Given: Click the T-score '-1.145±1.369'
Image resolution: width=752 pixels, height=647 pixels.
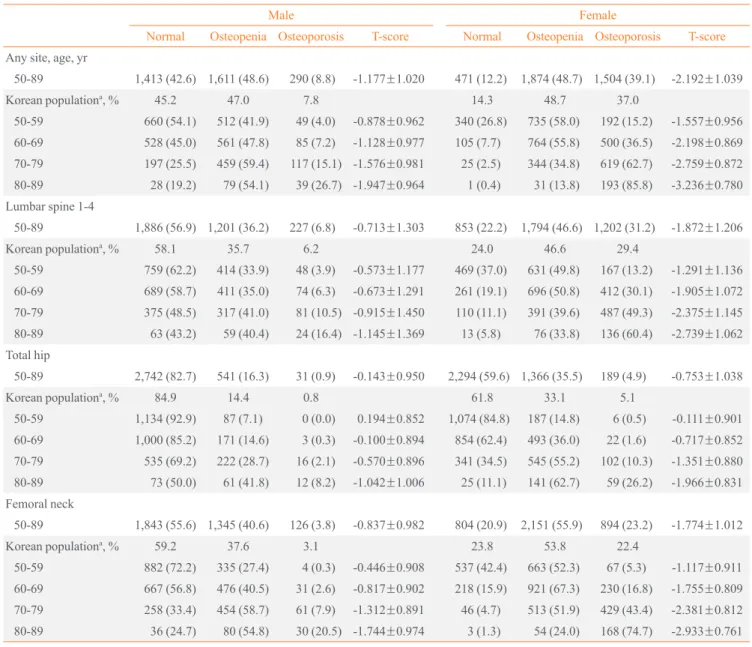Looking at the screenshot, I should tap(389, 334).
